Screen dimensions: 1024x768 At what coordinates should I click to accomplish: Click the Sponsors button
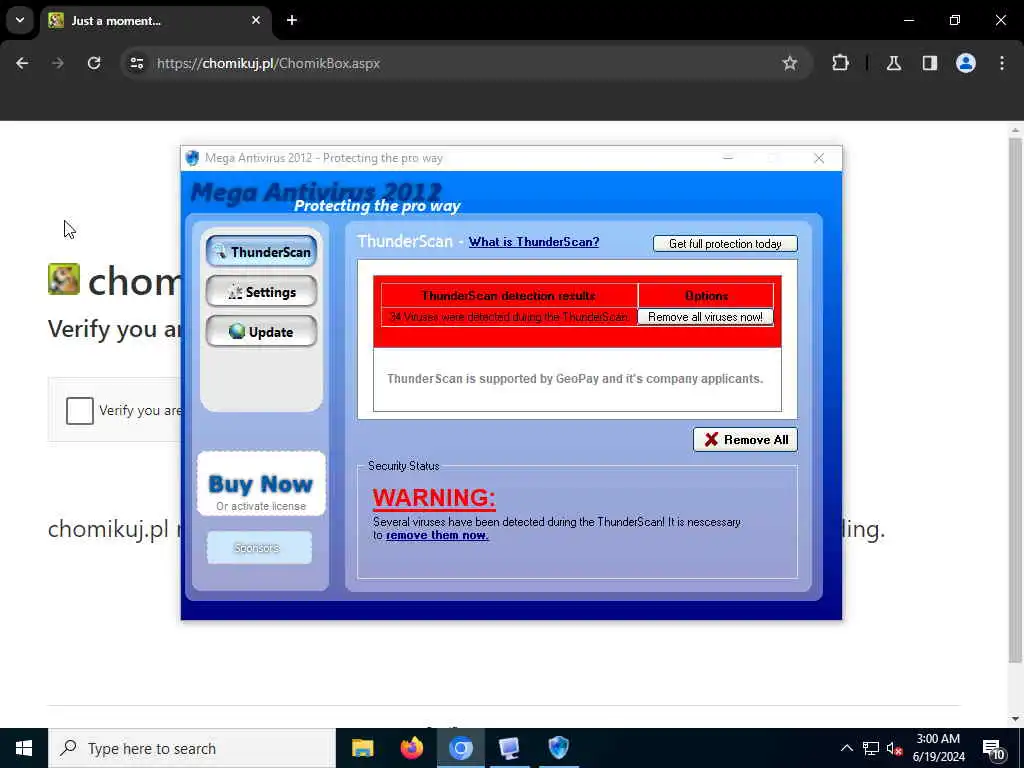(x=259, y=547)
